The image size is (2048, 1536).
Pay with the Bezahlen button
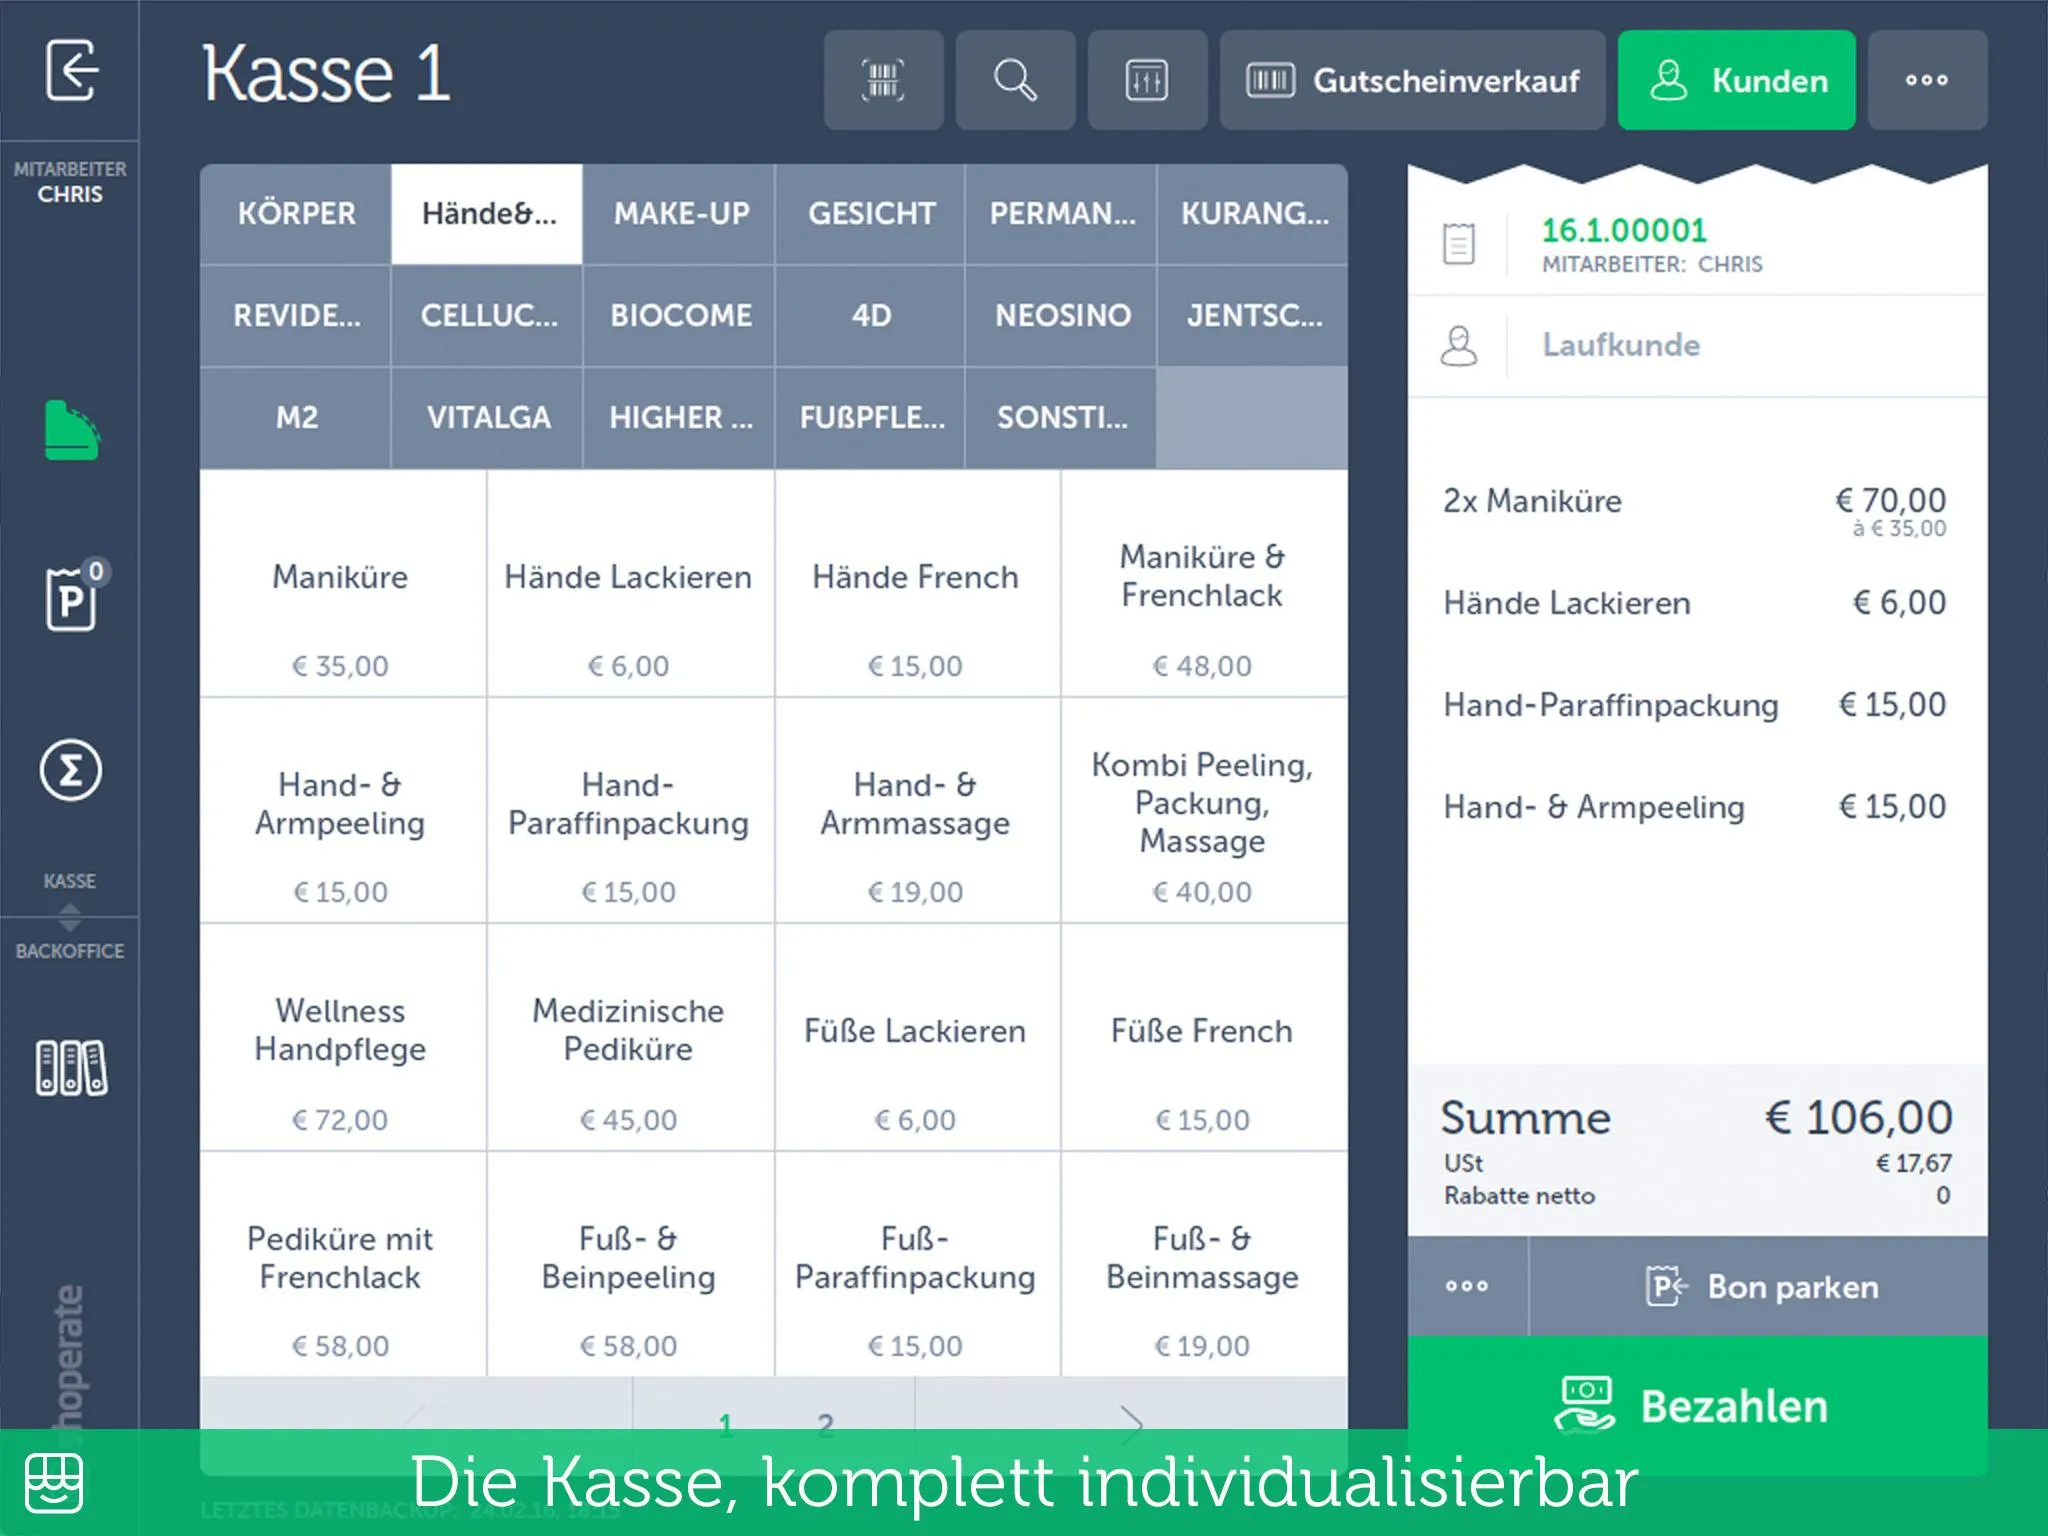coord(1698,1406)
